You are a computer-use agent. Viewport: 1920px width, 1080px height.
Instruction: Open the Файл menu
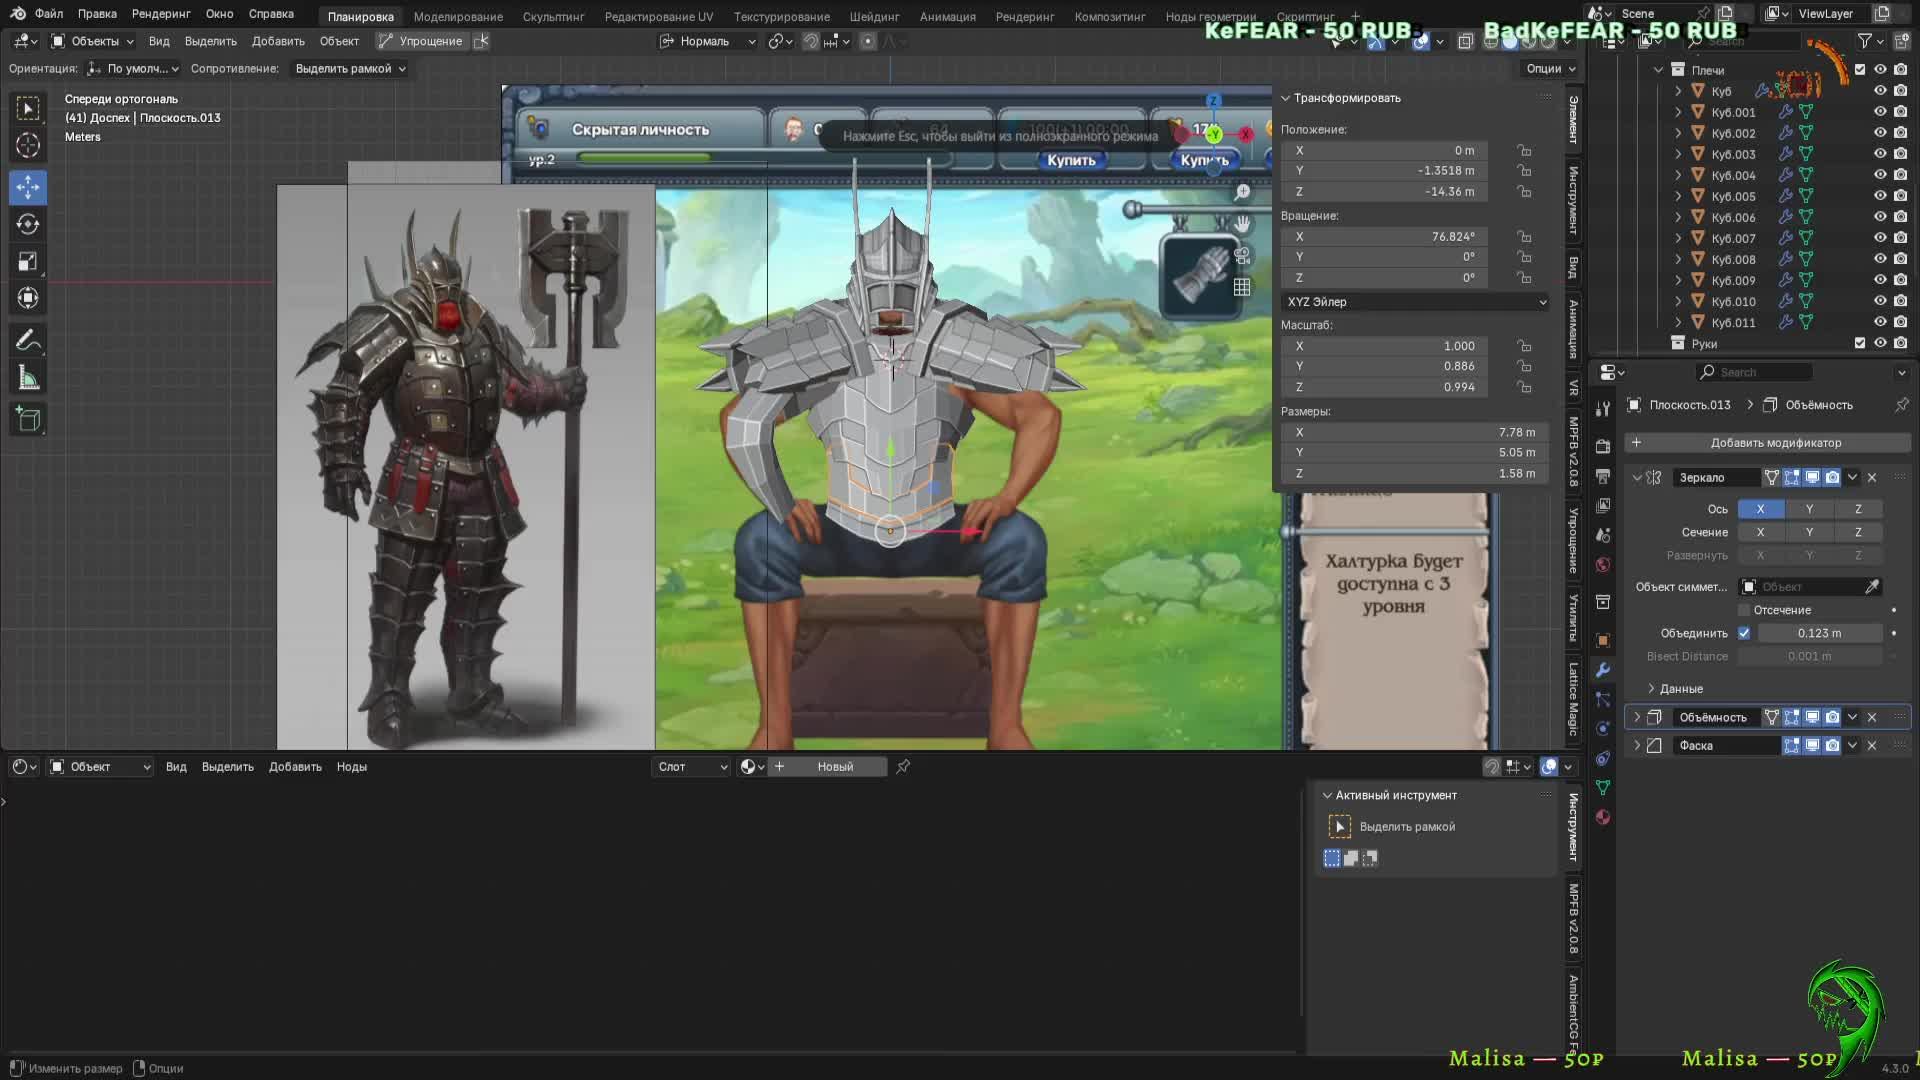click(48, 14)
